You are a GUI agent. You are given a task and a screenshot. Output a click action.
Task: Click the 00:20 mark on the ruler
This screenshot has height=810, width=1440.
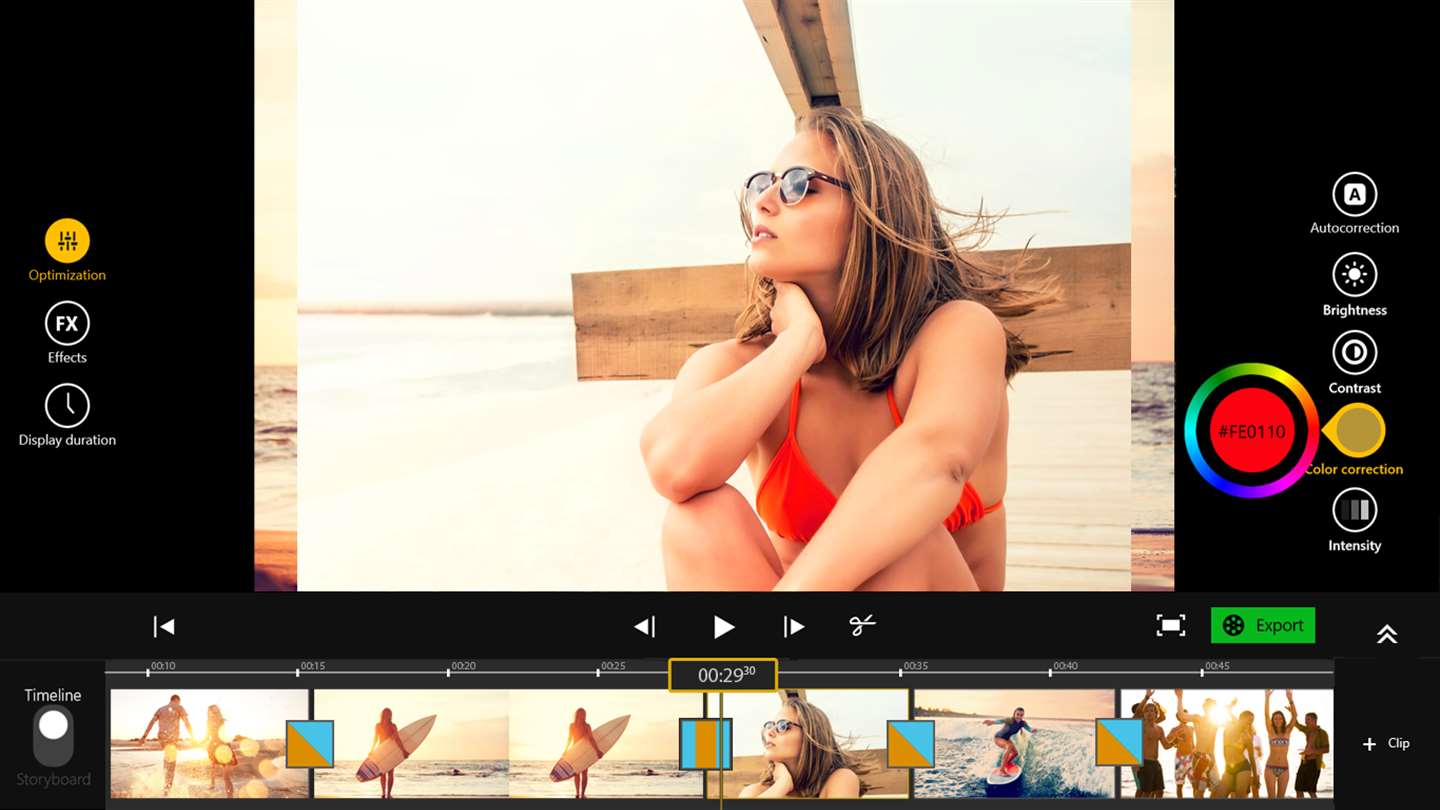463,666
